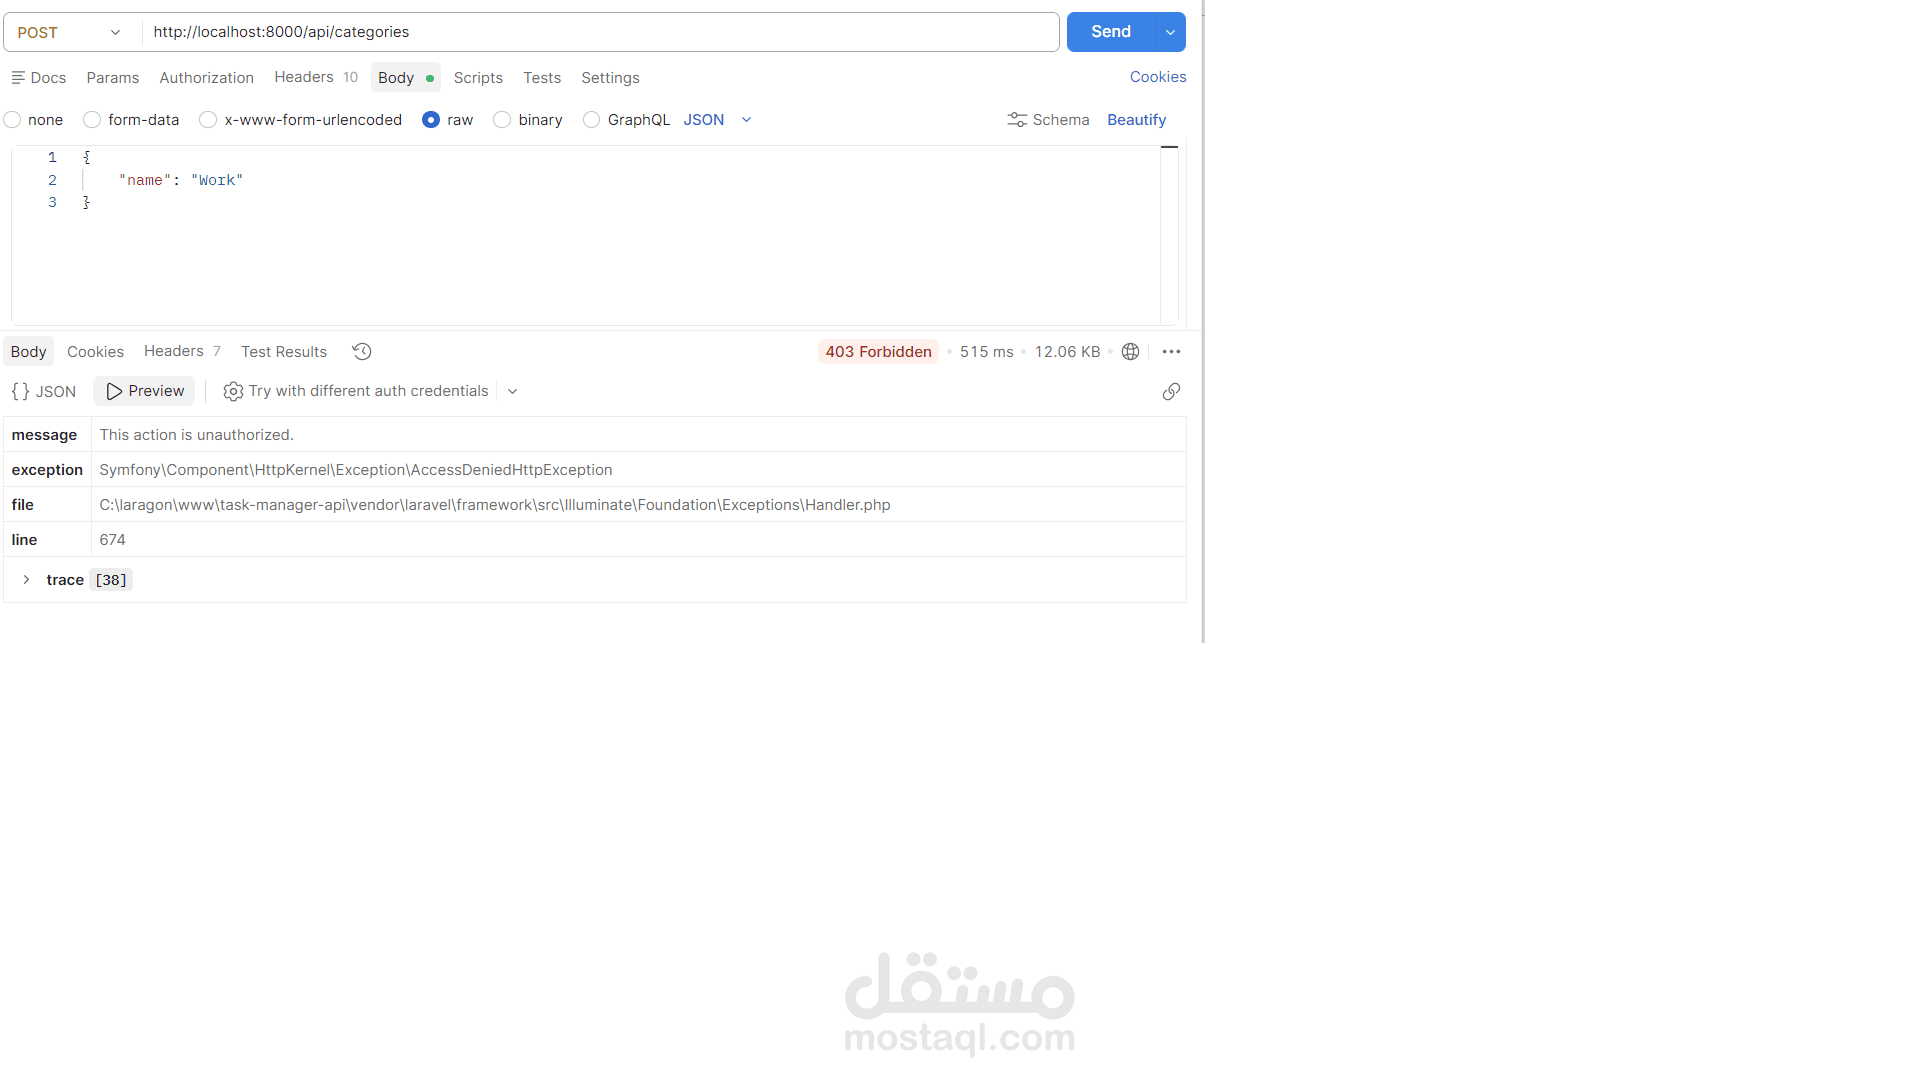This screenshot has height=1080, width=1920.
Task: Click the Schema sliders icon
Action: click(1016, 119)
